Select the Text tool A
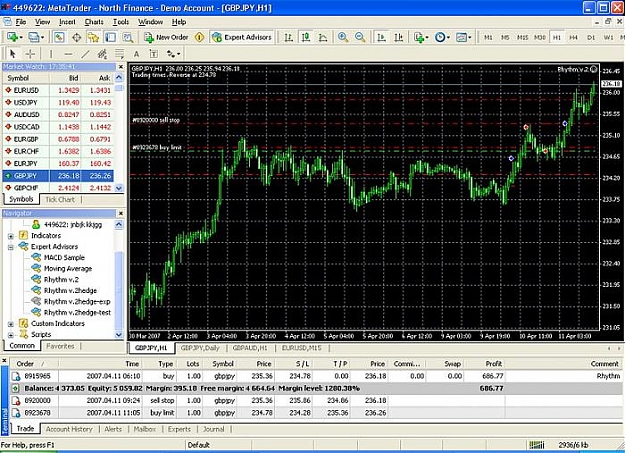Viewport: 625px width, 453px height. click(136, 53)
